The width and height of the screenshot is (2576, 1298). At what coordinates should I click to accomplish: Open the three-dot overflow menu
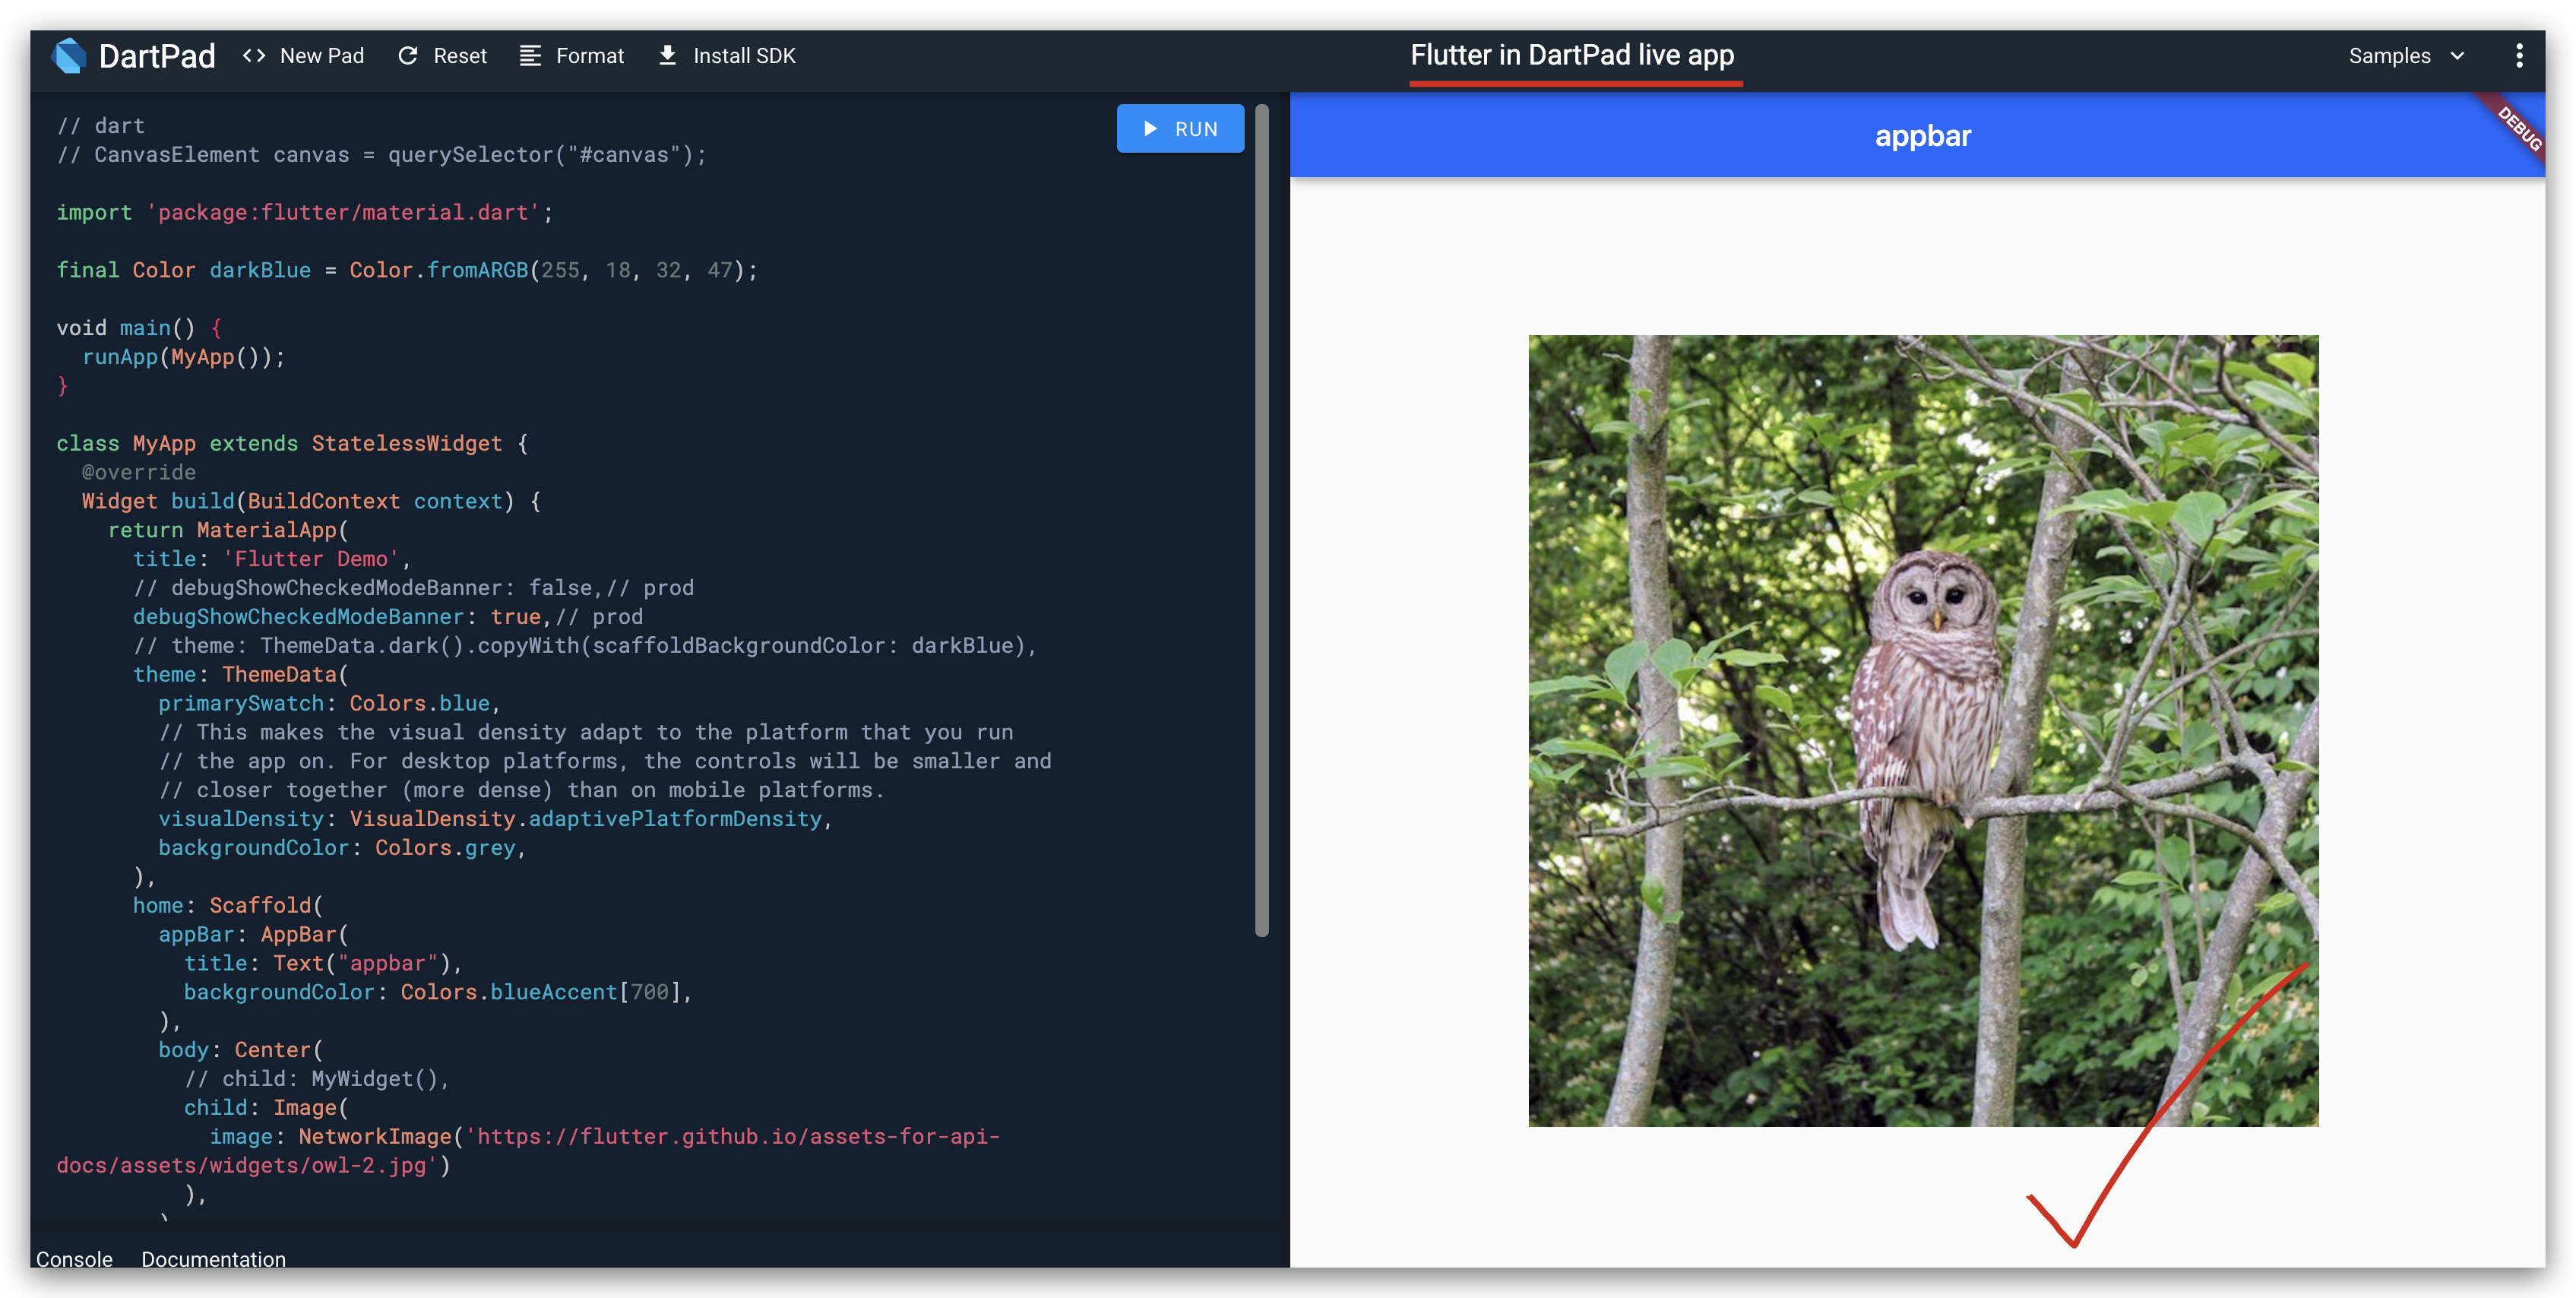pos(2518,56)
